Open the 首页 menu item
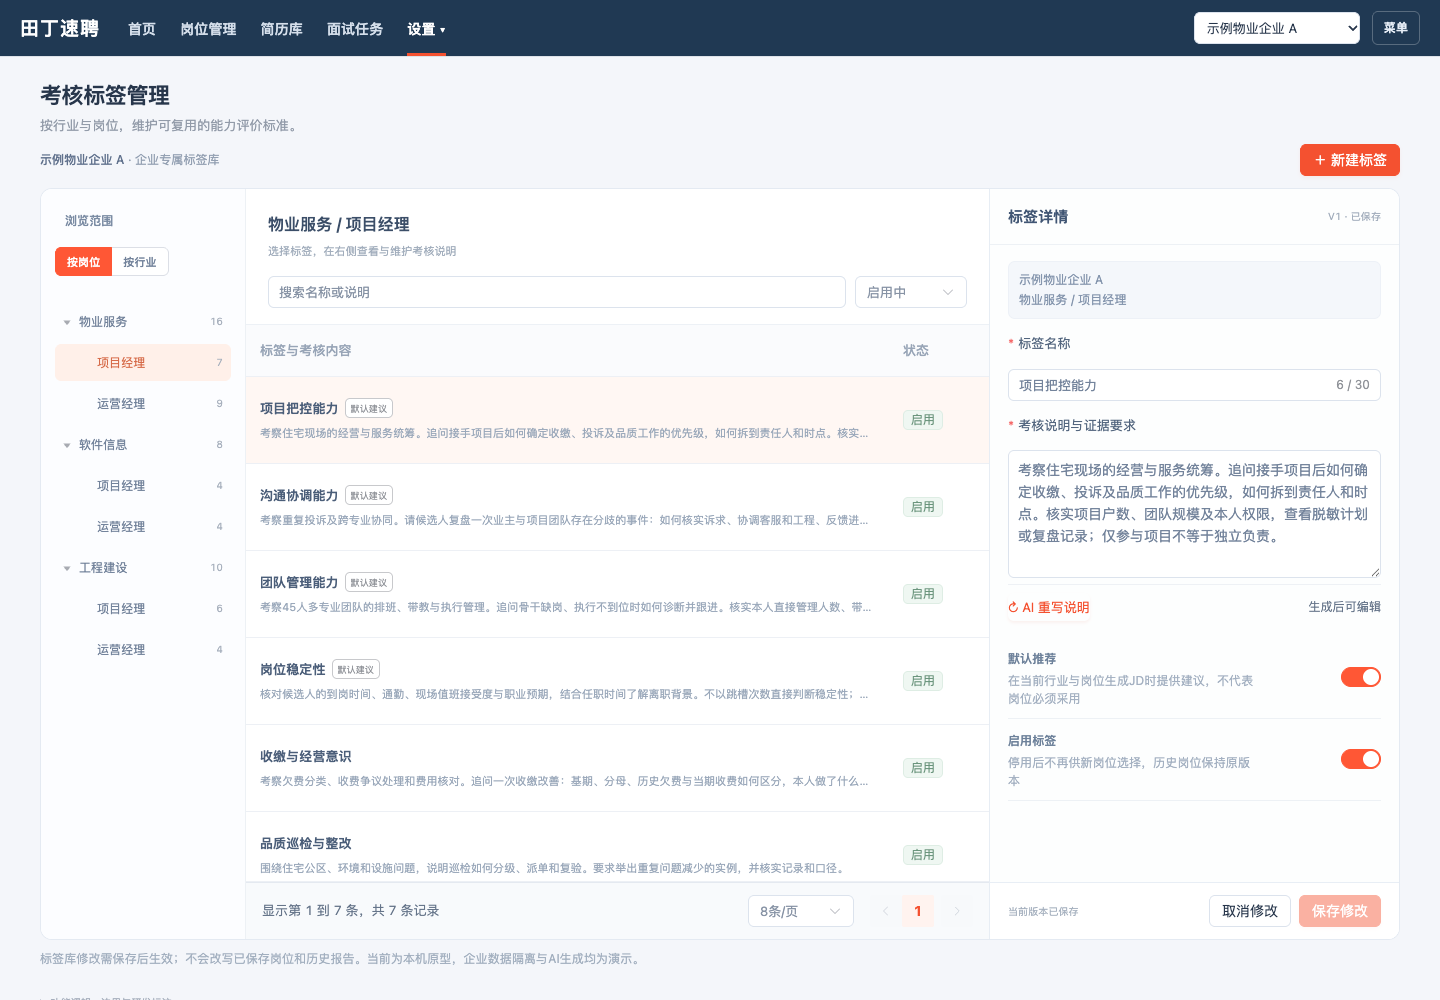The height and width of the screenshot is (1000, 1440). point(142,29)
